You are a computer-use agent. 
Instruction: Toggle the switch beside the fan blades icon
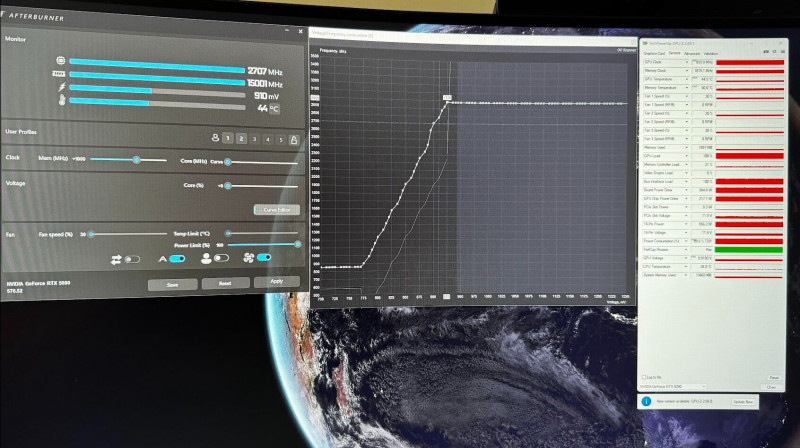point(264,257)
